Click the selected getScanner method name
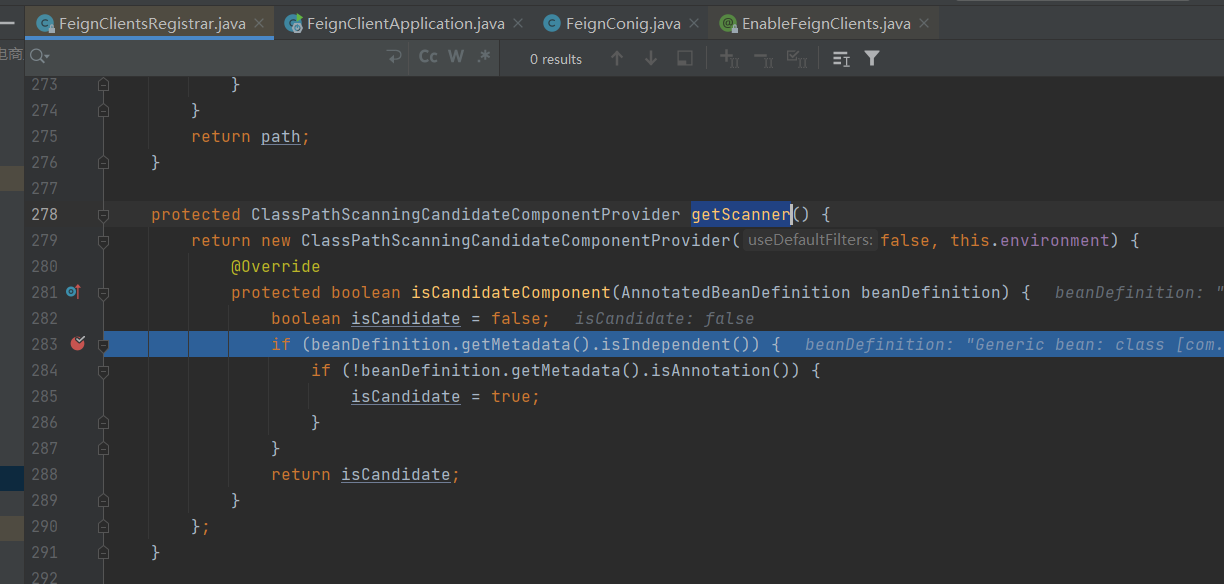The height and width of the screenshot is (584, 1224). pyautogui.click(x=741, y=214)
